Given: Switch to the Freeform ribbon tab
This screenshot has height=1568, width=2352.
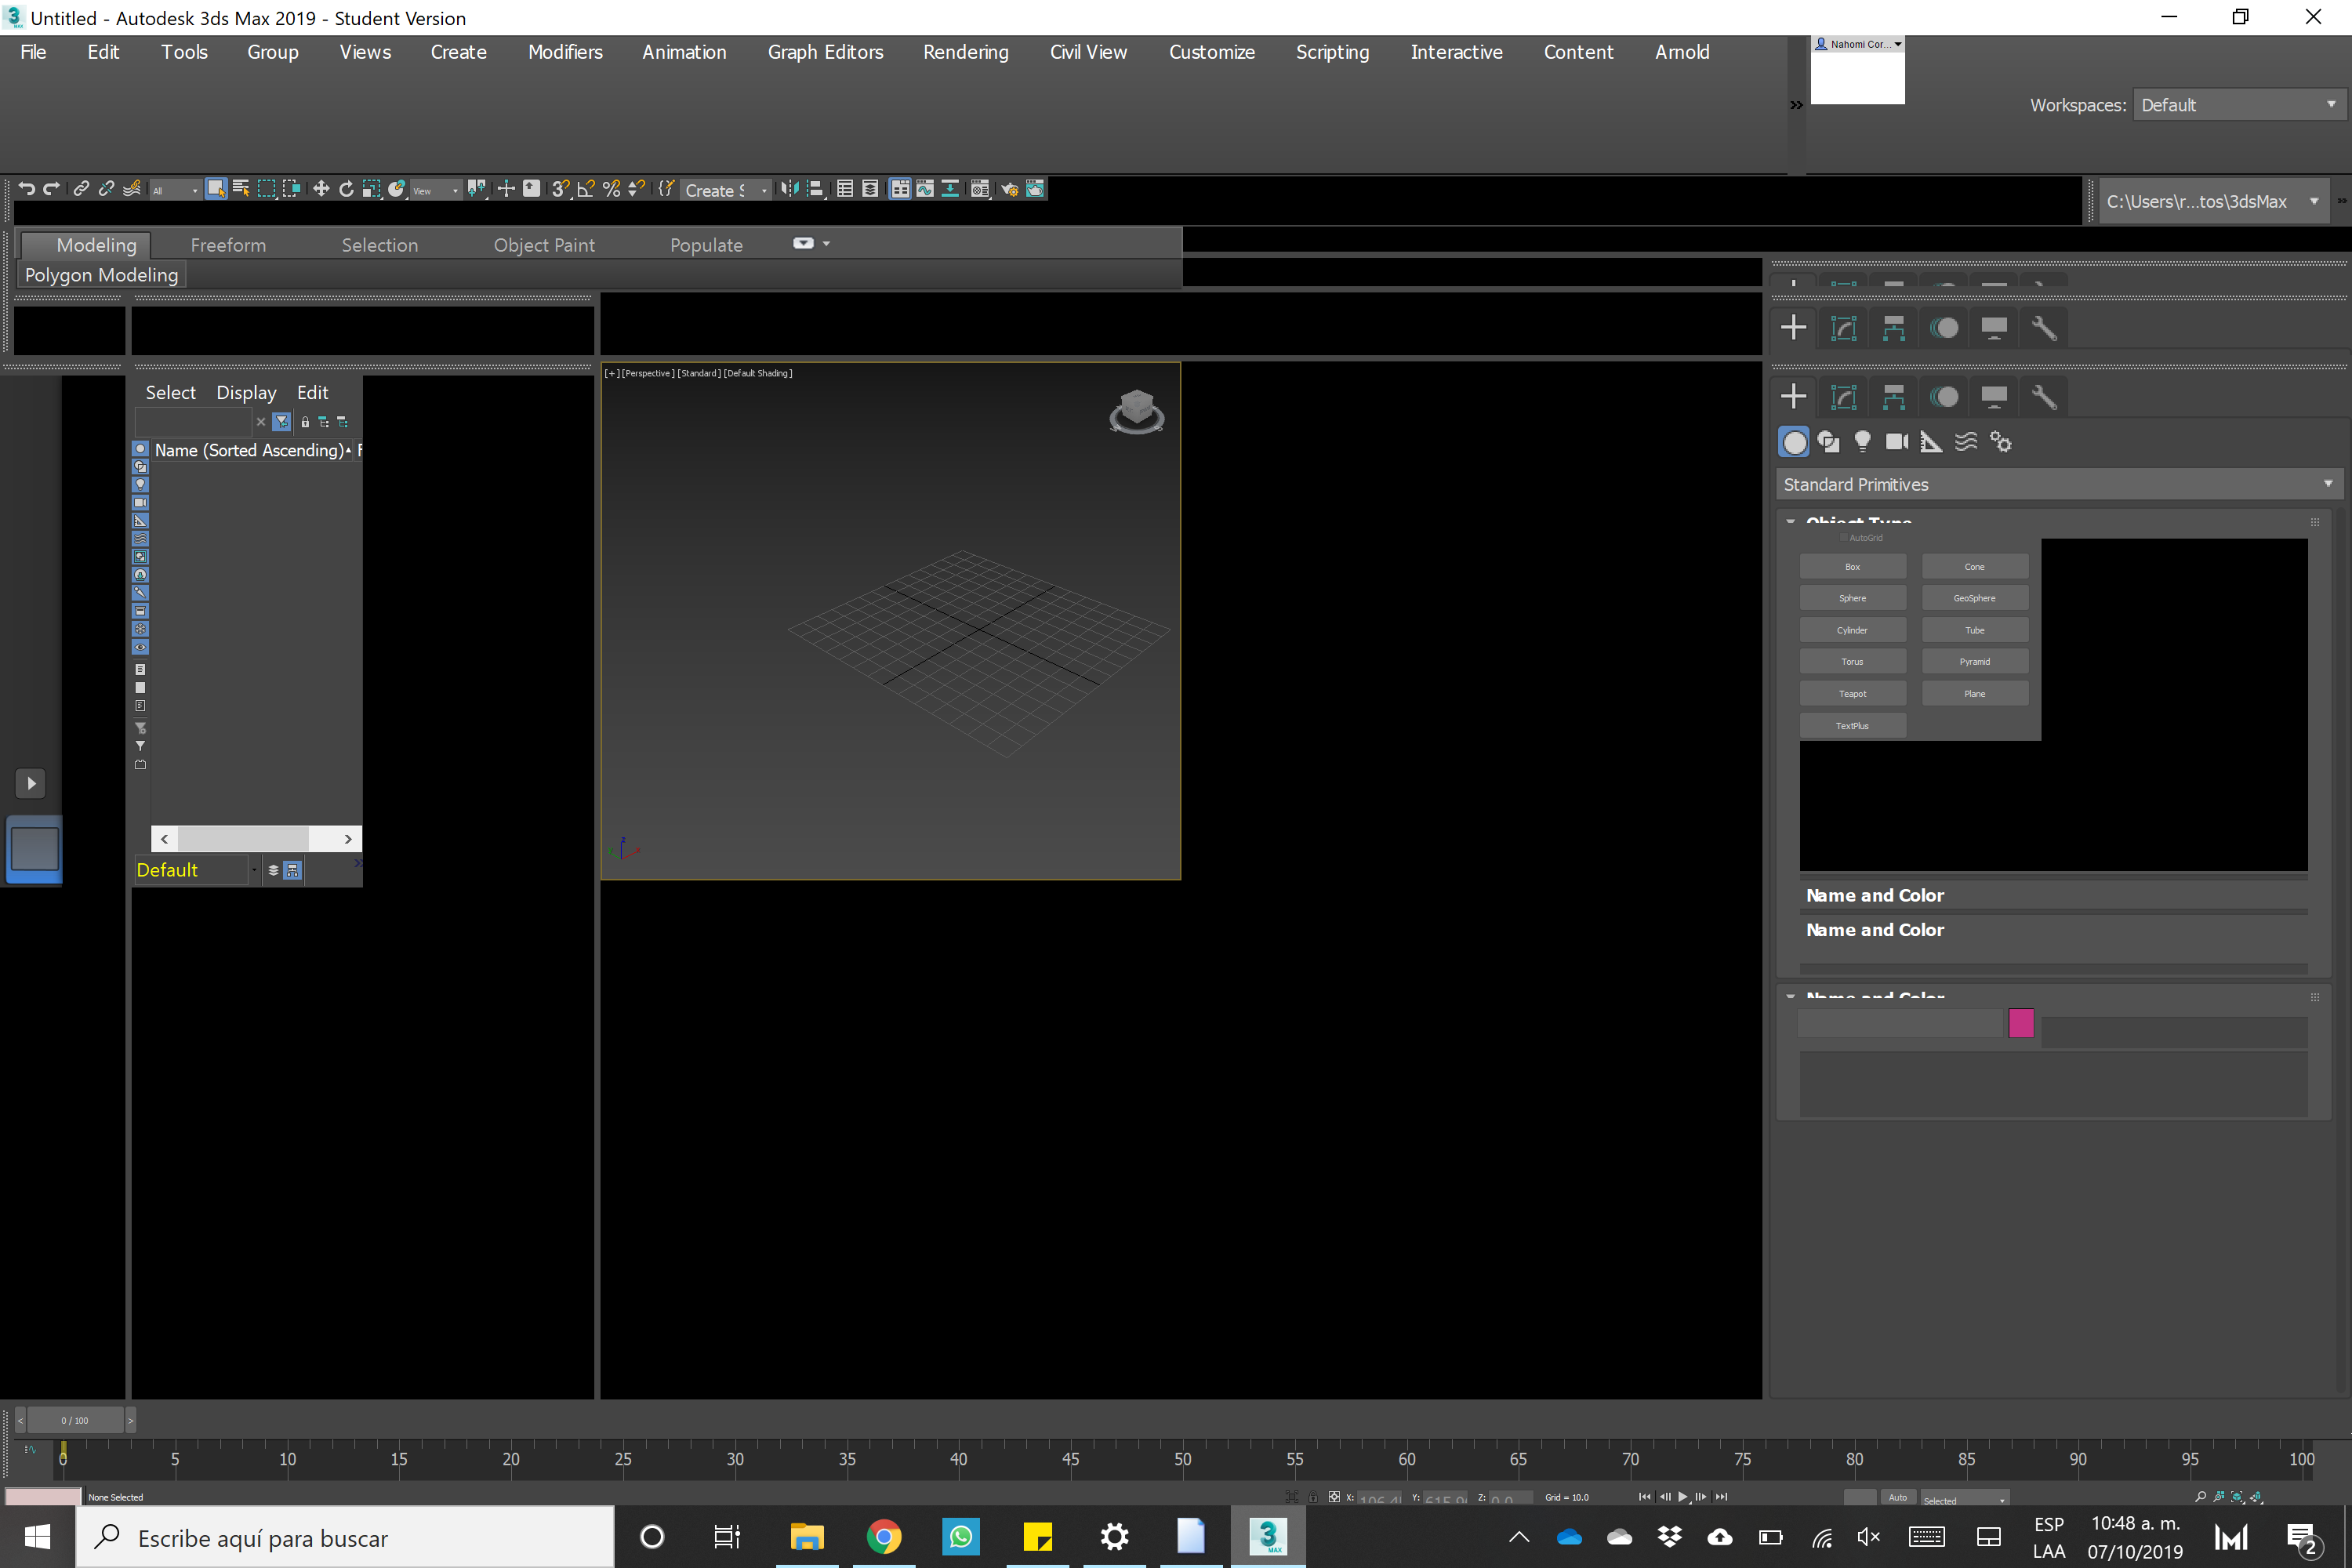Looking at the screenshot, I should (228, 245).
